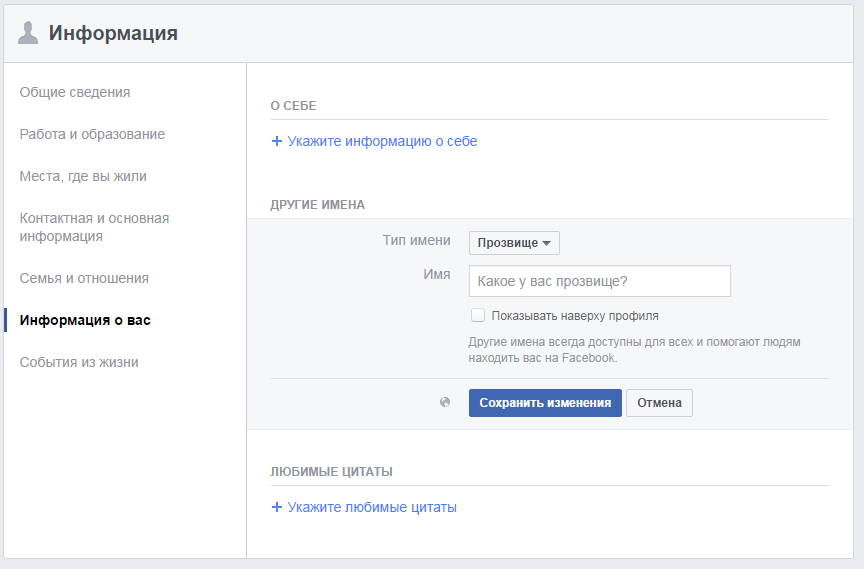Click plus icon before Укажите информацию о себе
Image resolution: width=864 pixels, height=569 pixels.
click(x=277, y=142)
